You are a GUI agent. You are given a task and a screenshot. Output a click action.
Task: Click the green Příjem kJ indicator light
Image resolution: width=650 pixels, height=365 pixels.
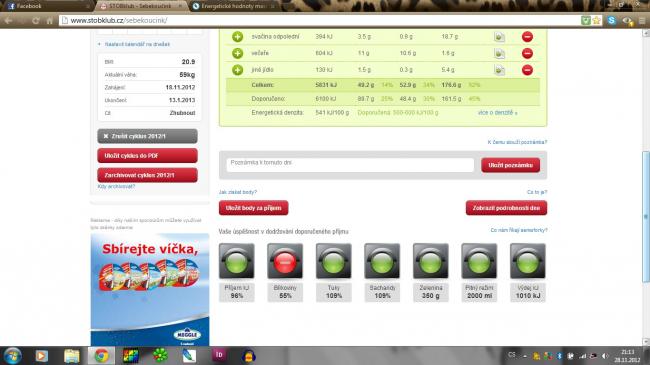click(x=237, y=262)
